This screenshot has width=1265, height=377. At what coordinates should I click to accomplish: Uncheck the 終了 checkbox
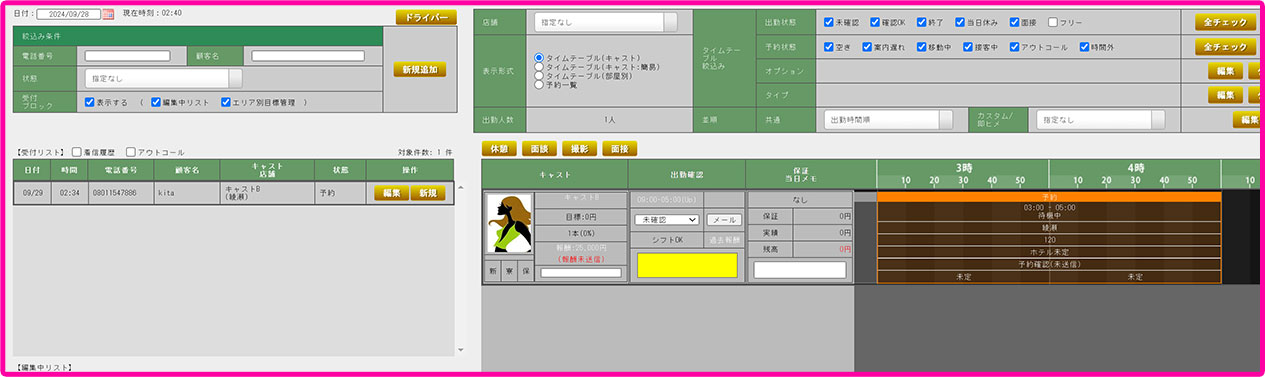click(x=922, y=22)
